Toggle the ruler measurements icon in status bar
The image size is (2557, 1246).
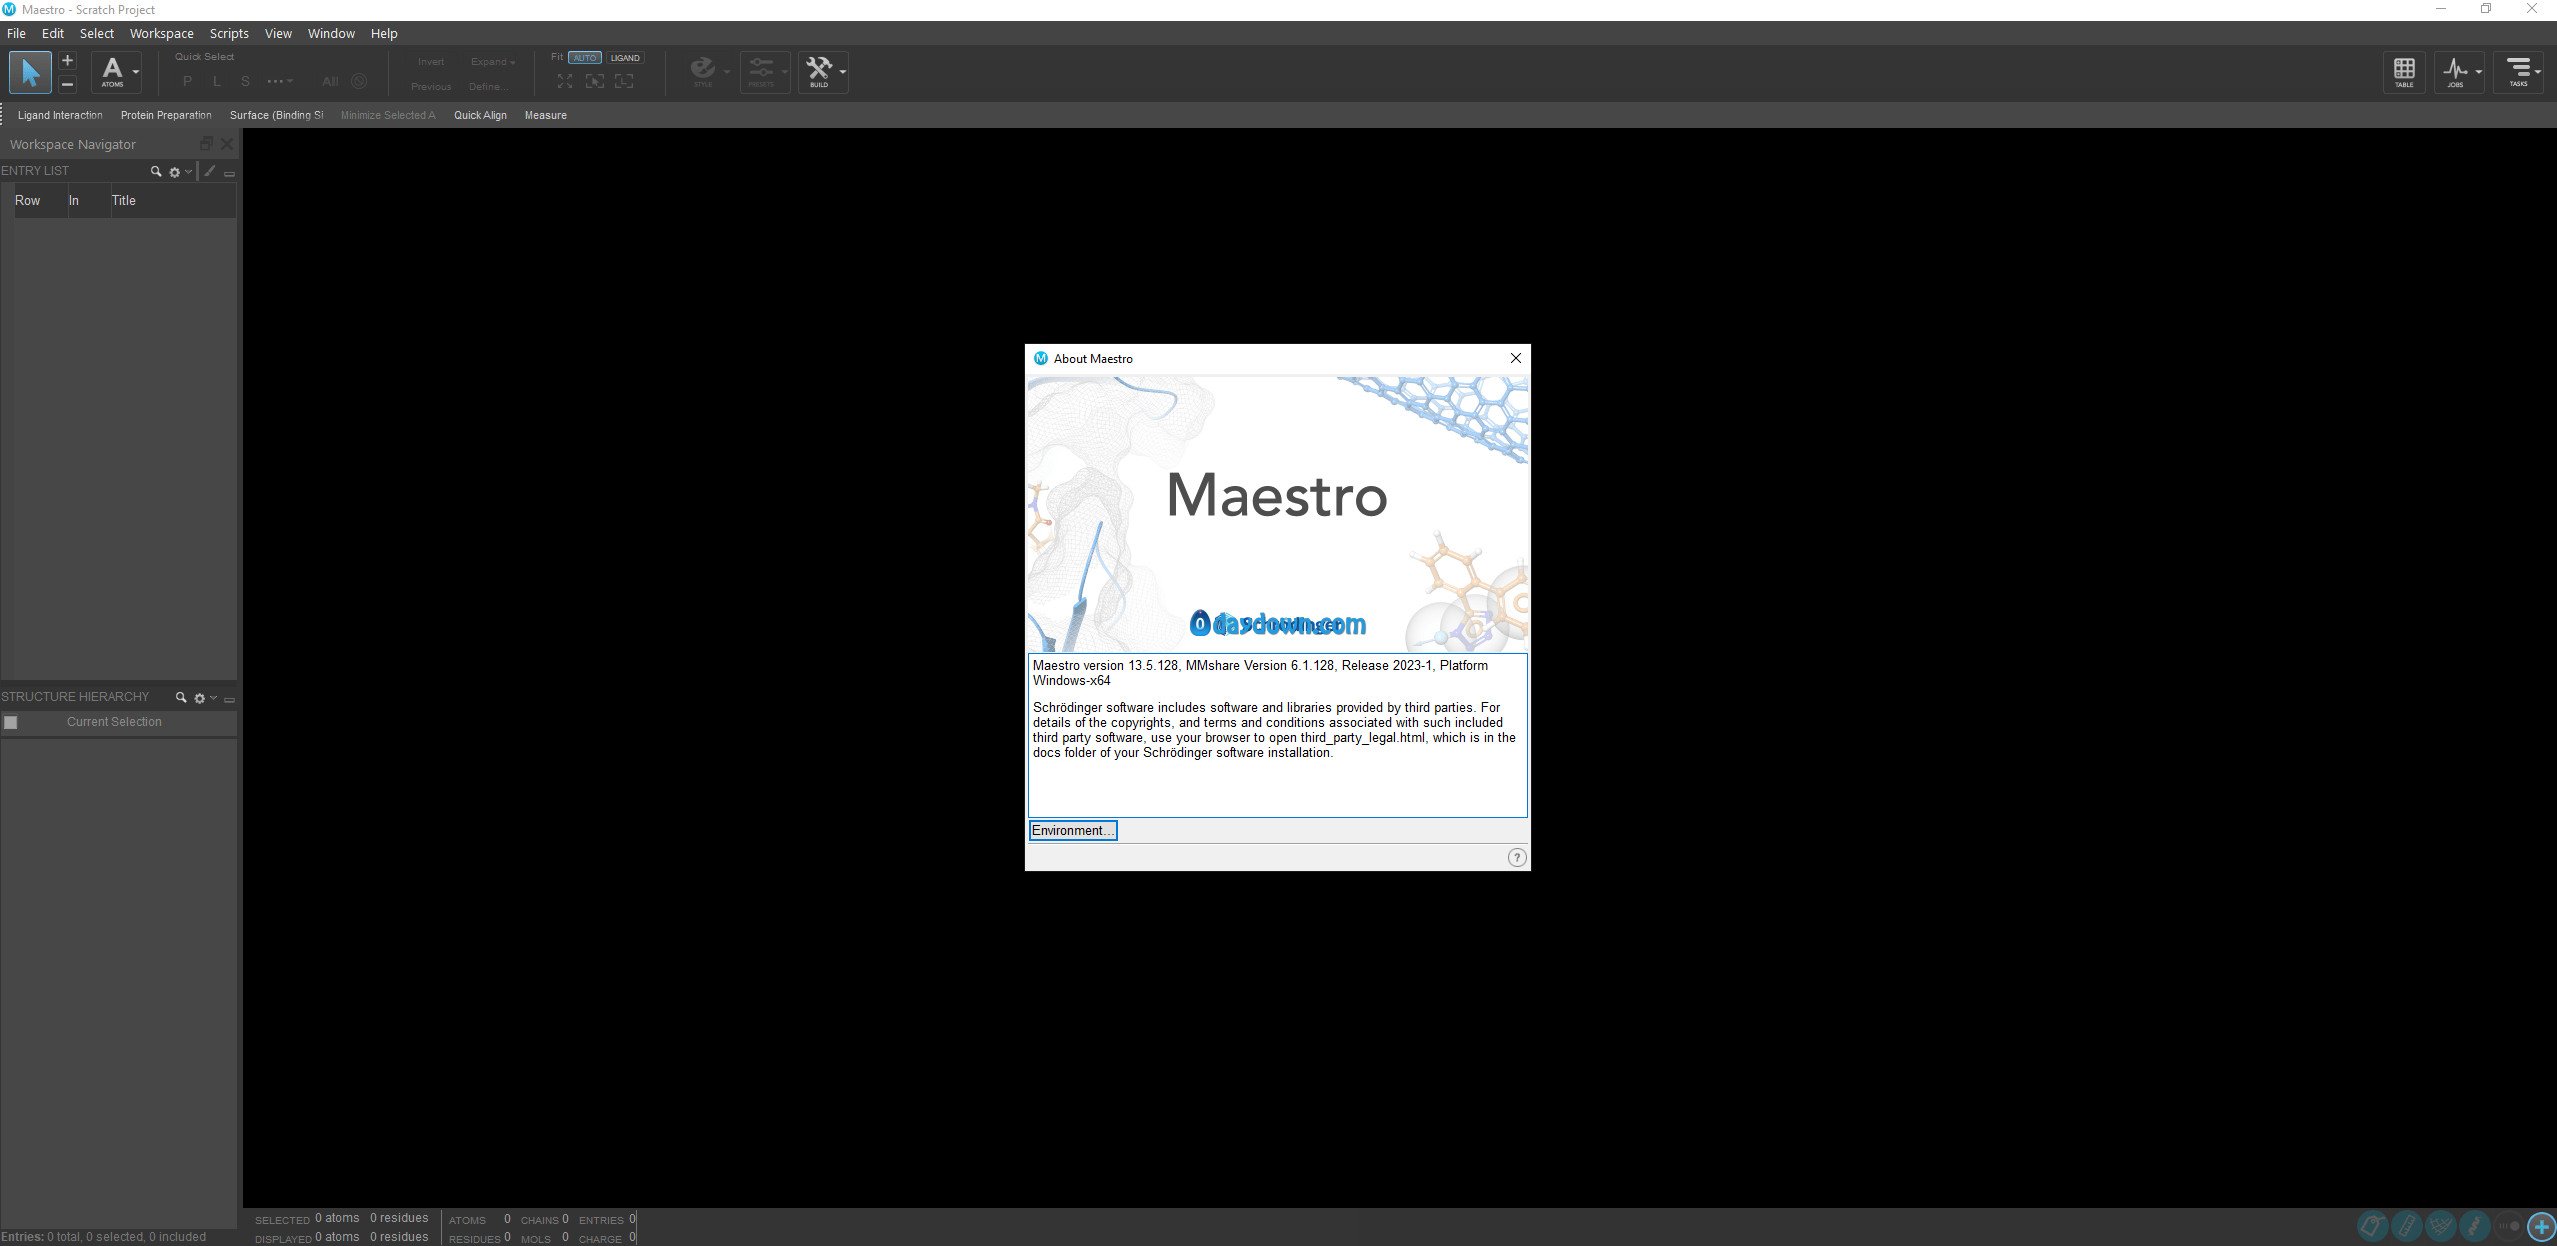tap(2406, 1225)
